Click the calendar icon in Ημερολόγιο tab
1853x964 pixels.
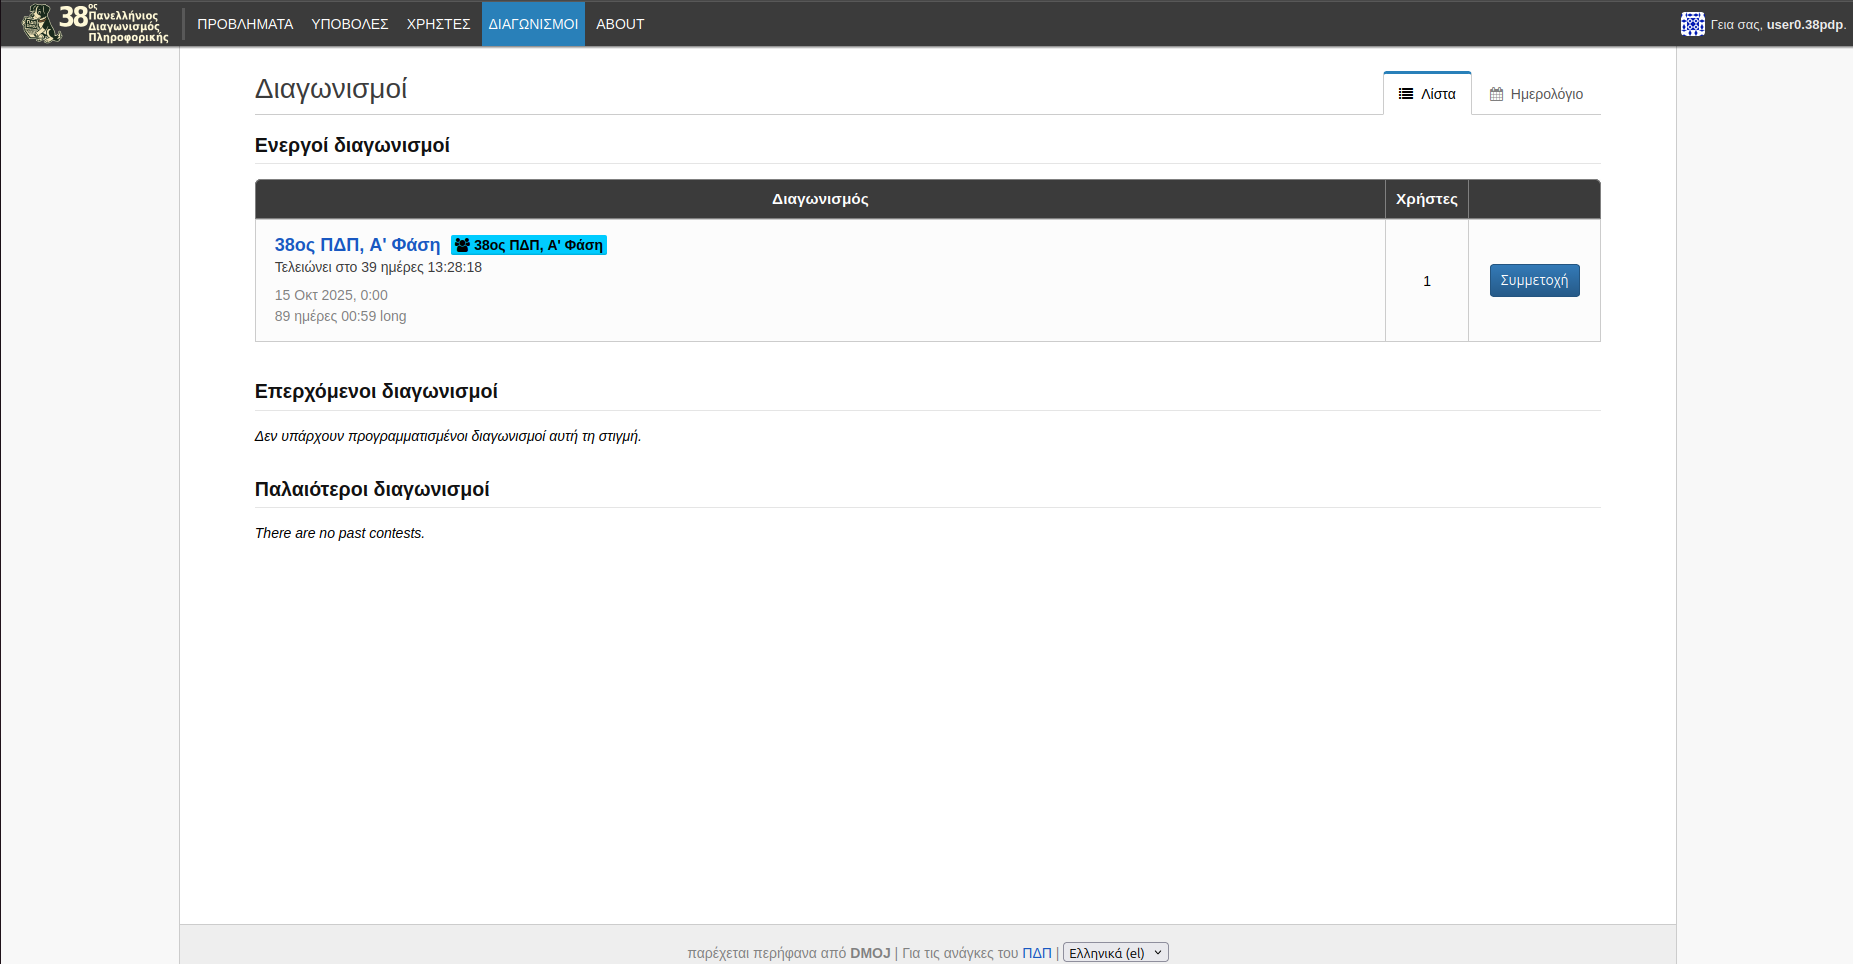point(1496,94)
